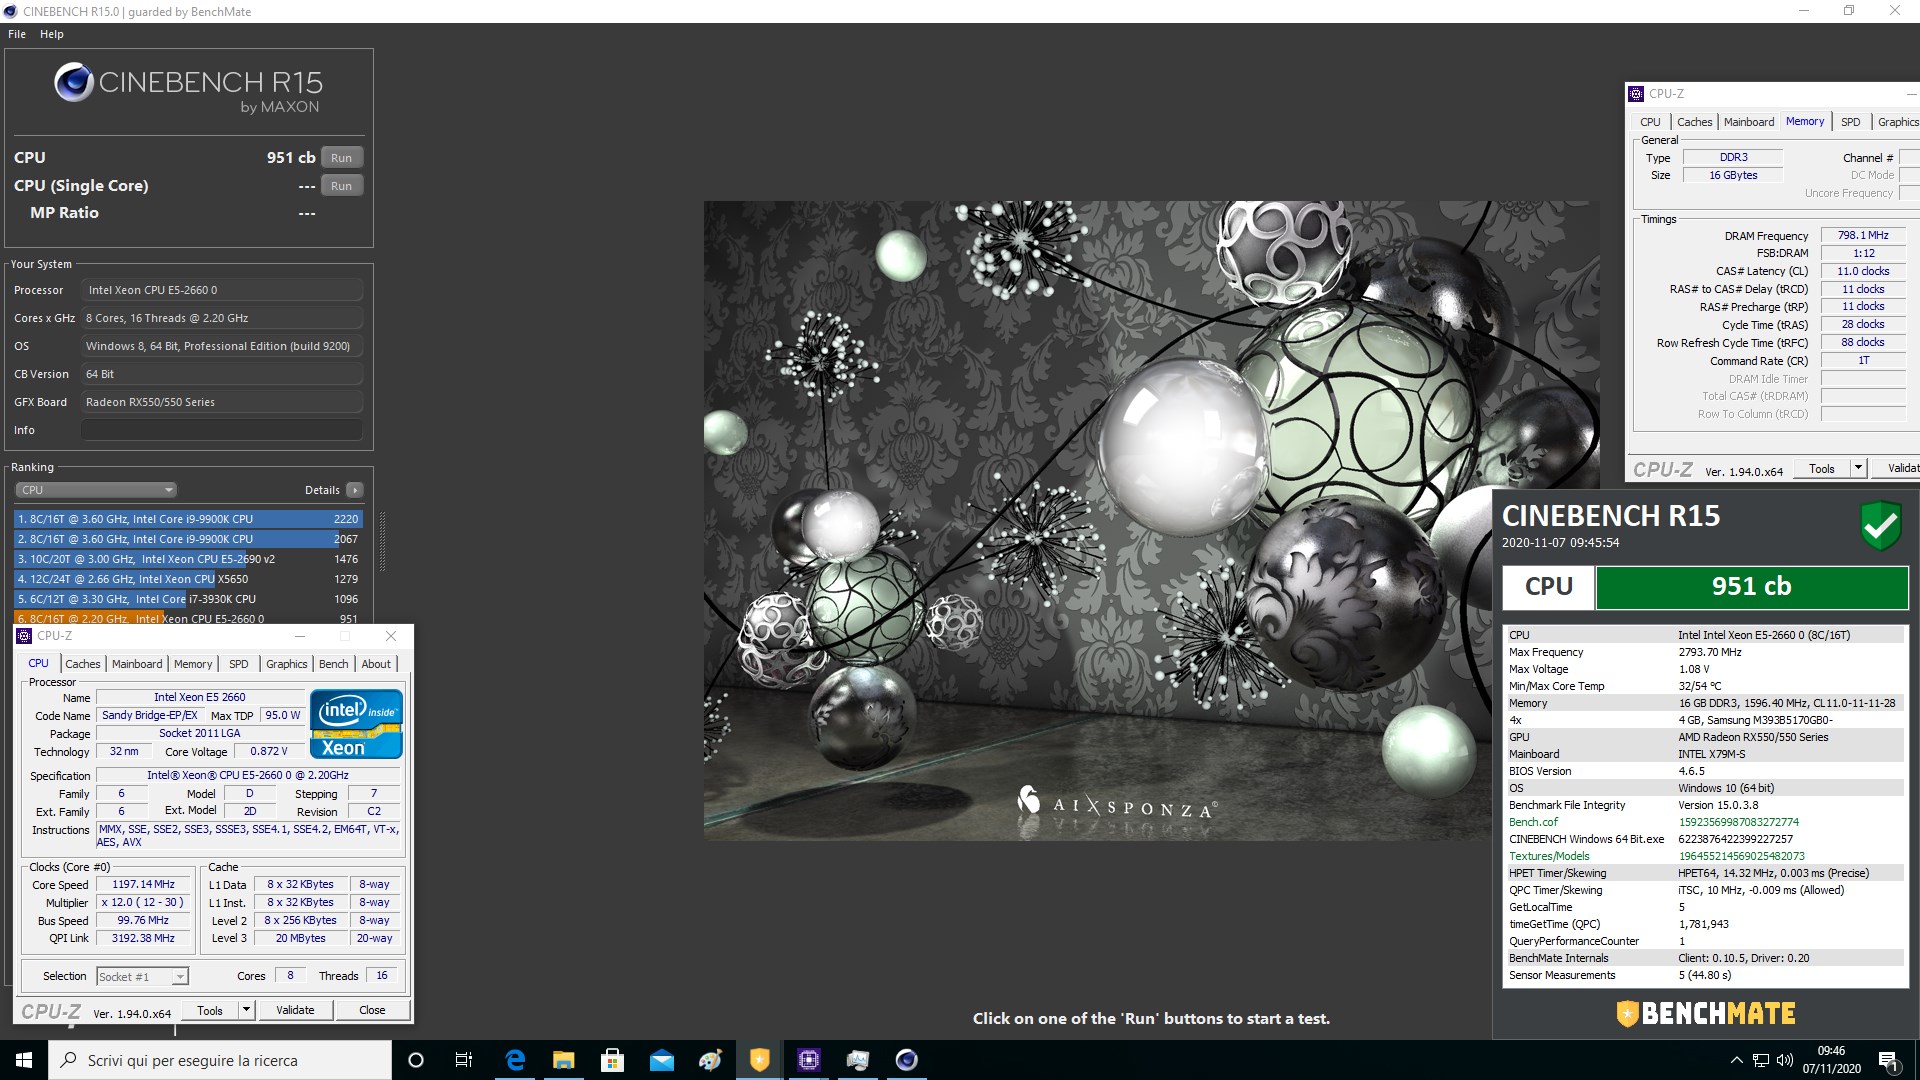Click Validate in lower CPU-Z window
This screenshot has height=1080, width=1920.
(x=295, y=1010)
